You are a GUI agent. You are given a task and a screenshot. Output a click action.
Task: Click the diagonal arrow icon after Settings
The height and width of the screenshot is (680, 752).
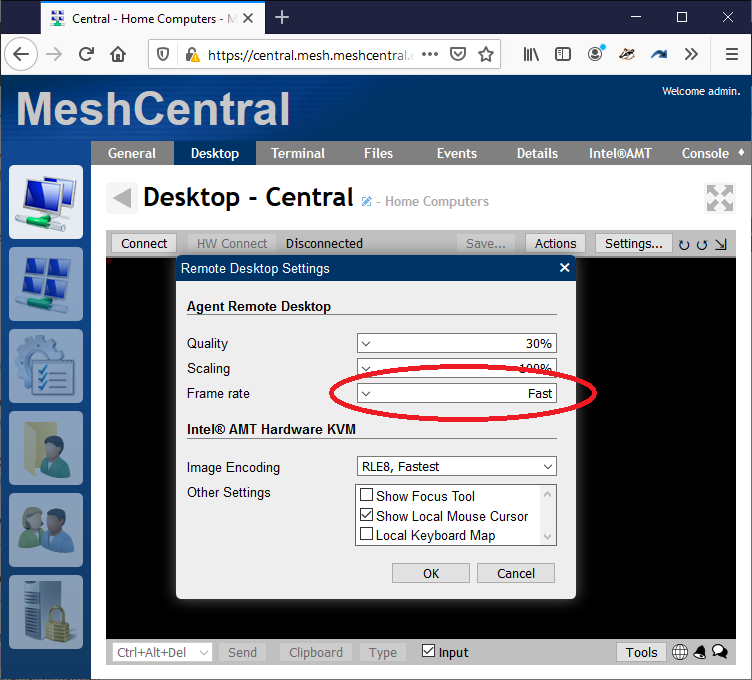tap(721, 245)
